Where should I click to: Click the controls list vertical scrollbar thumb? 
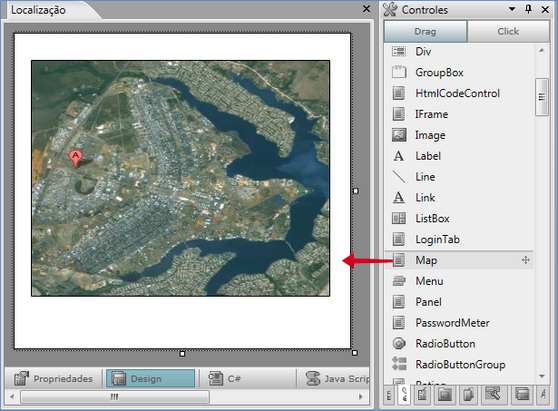click(542, 97)
